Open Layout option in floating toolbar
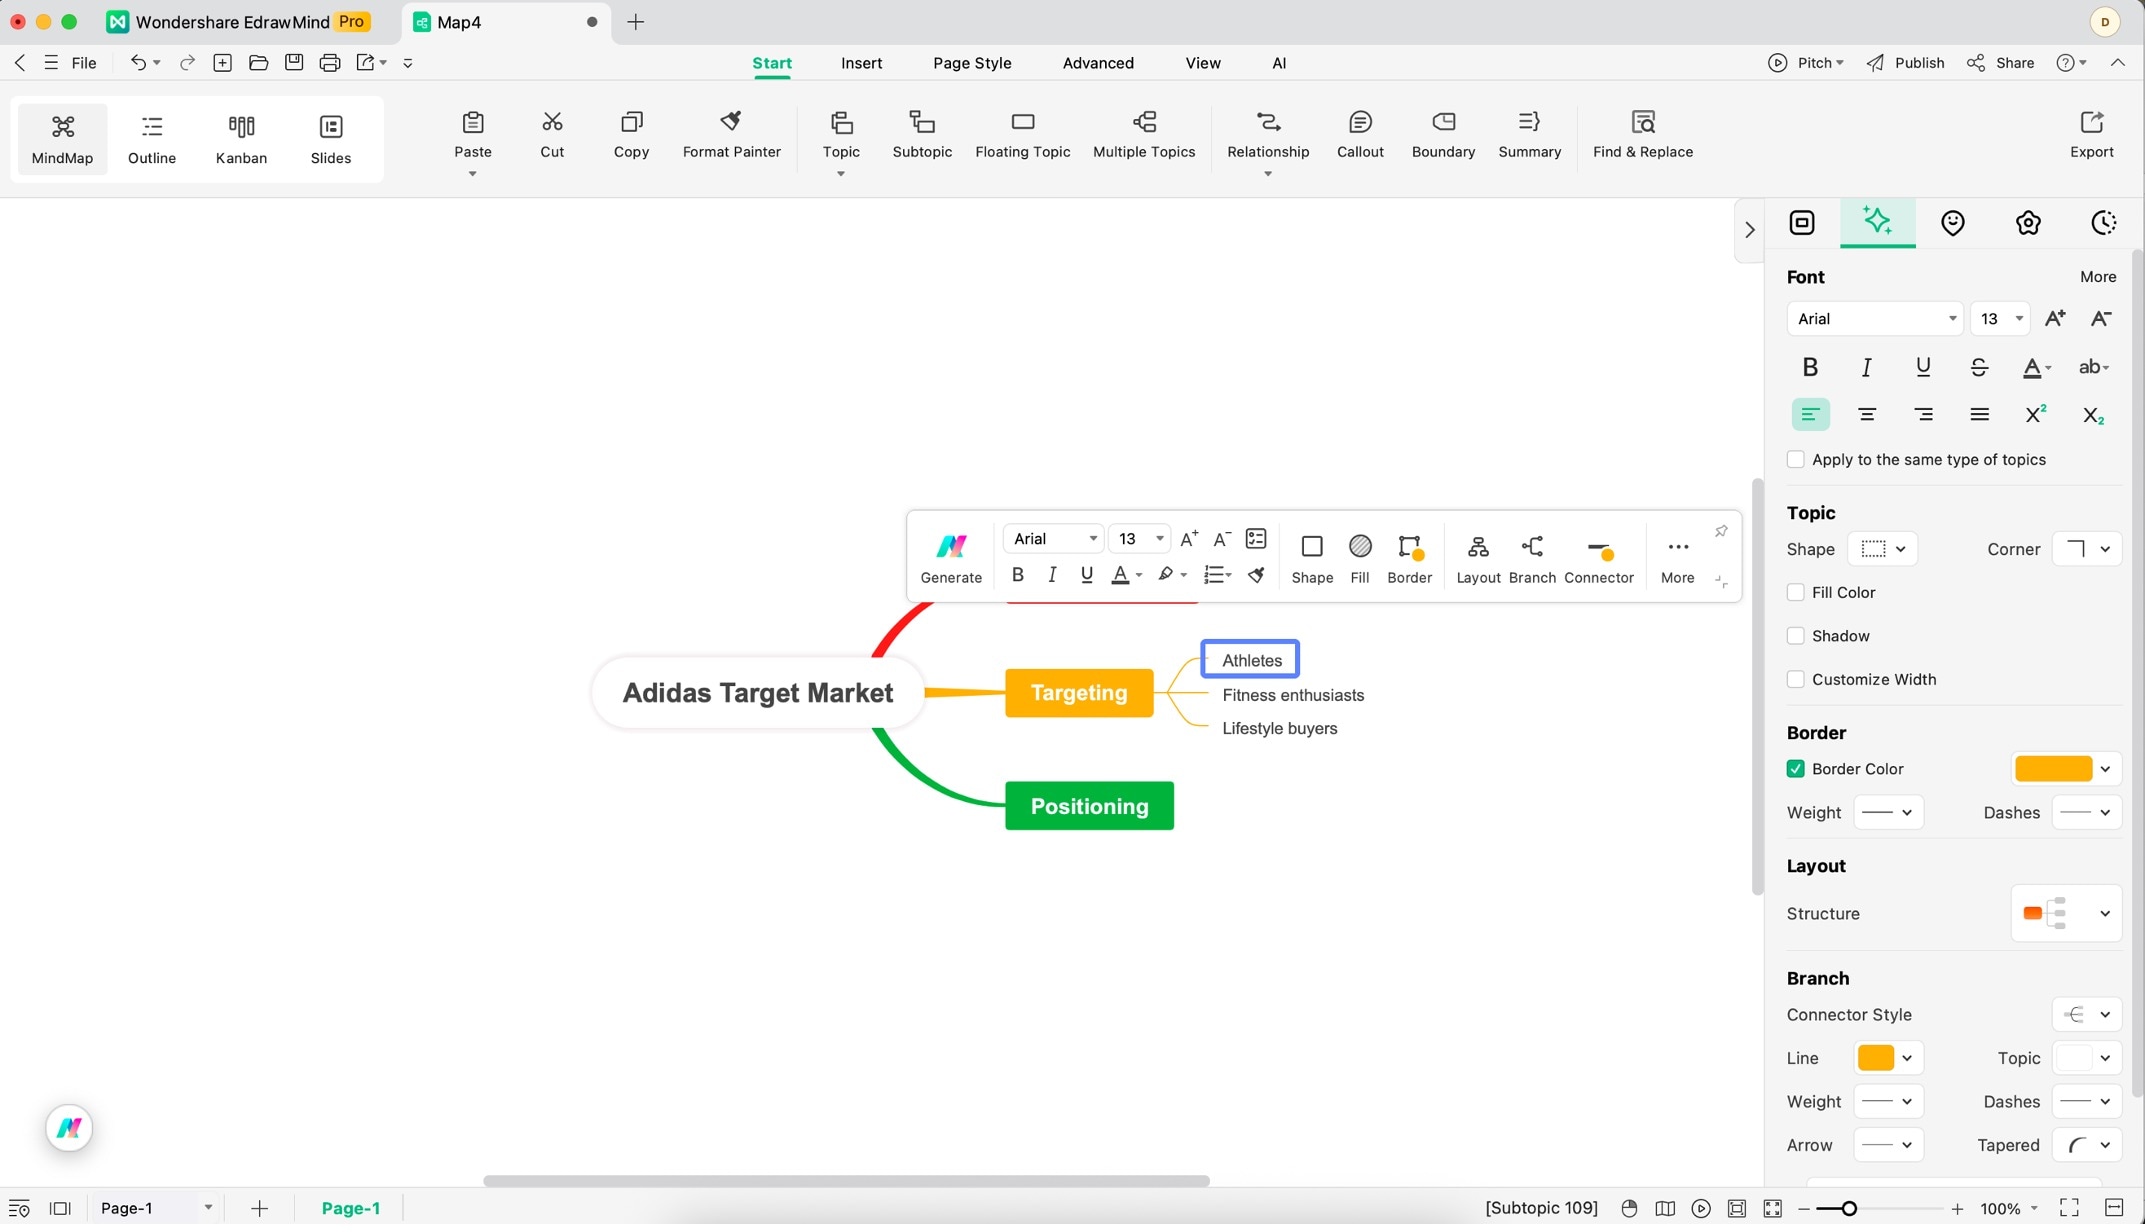The width and height of the screenshot is (2145, 1232). (x=1478, y=558)
